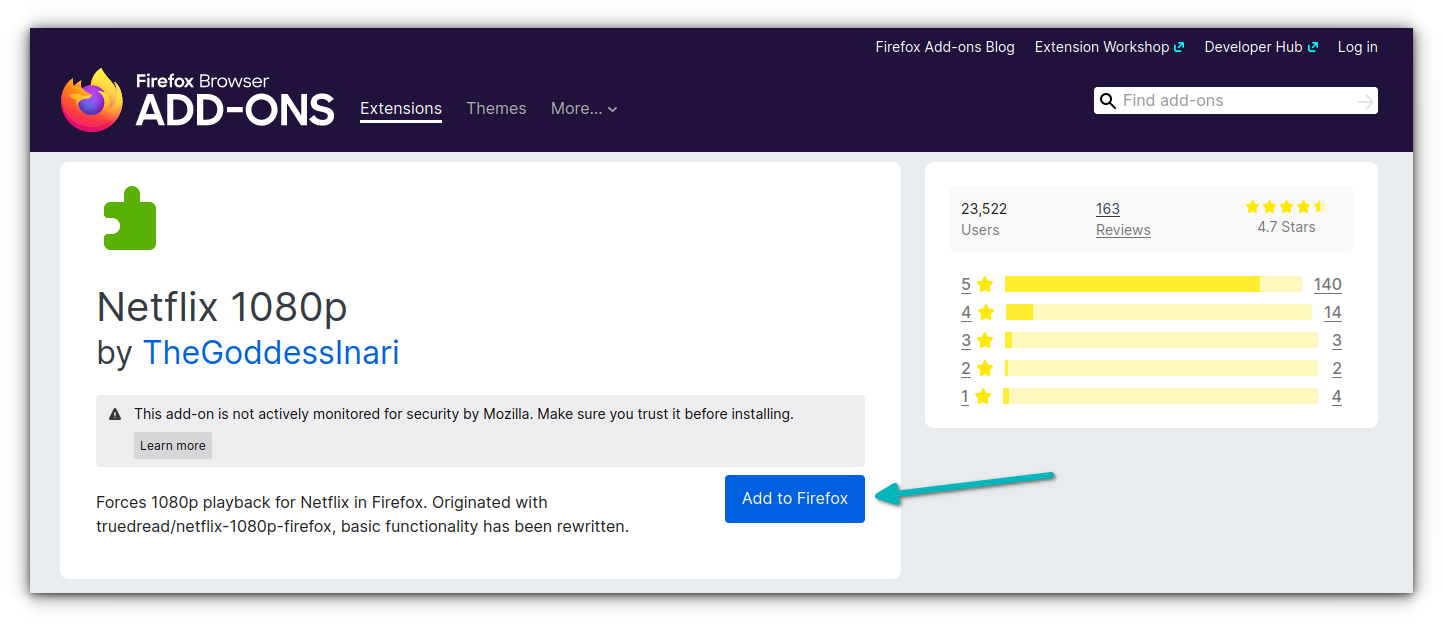
Task: Click the Firefox Browser Add-ons logo
Action: click(198, 100)
